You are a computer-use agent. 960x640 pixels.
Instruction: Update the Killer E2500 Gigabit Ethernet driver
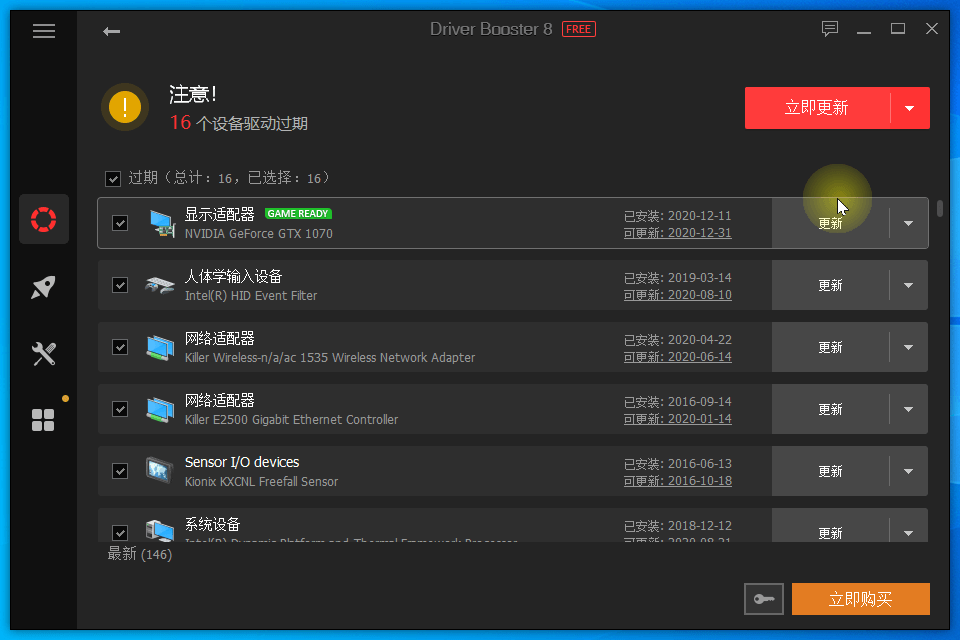click(830, 409)
